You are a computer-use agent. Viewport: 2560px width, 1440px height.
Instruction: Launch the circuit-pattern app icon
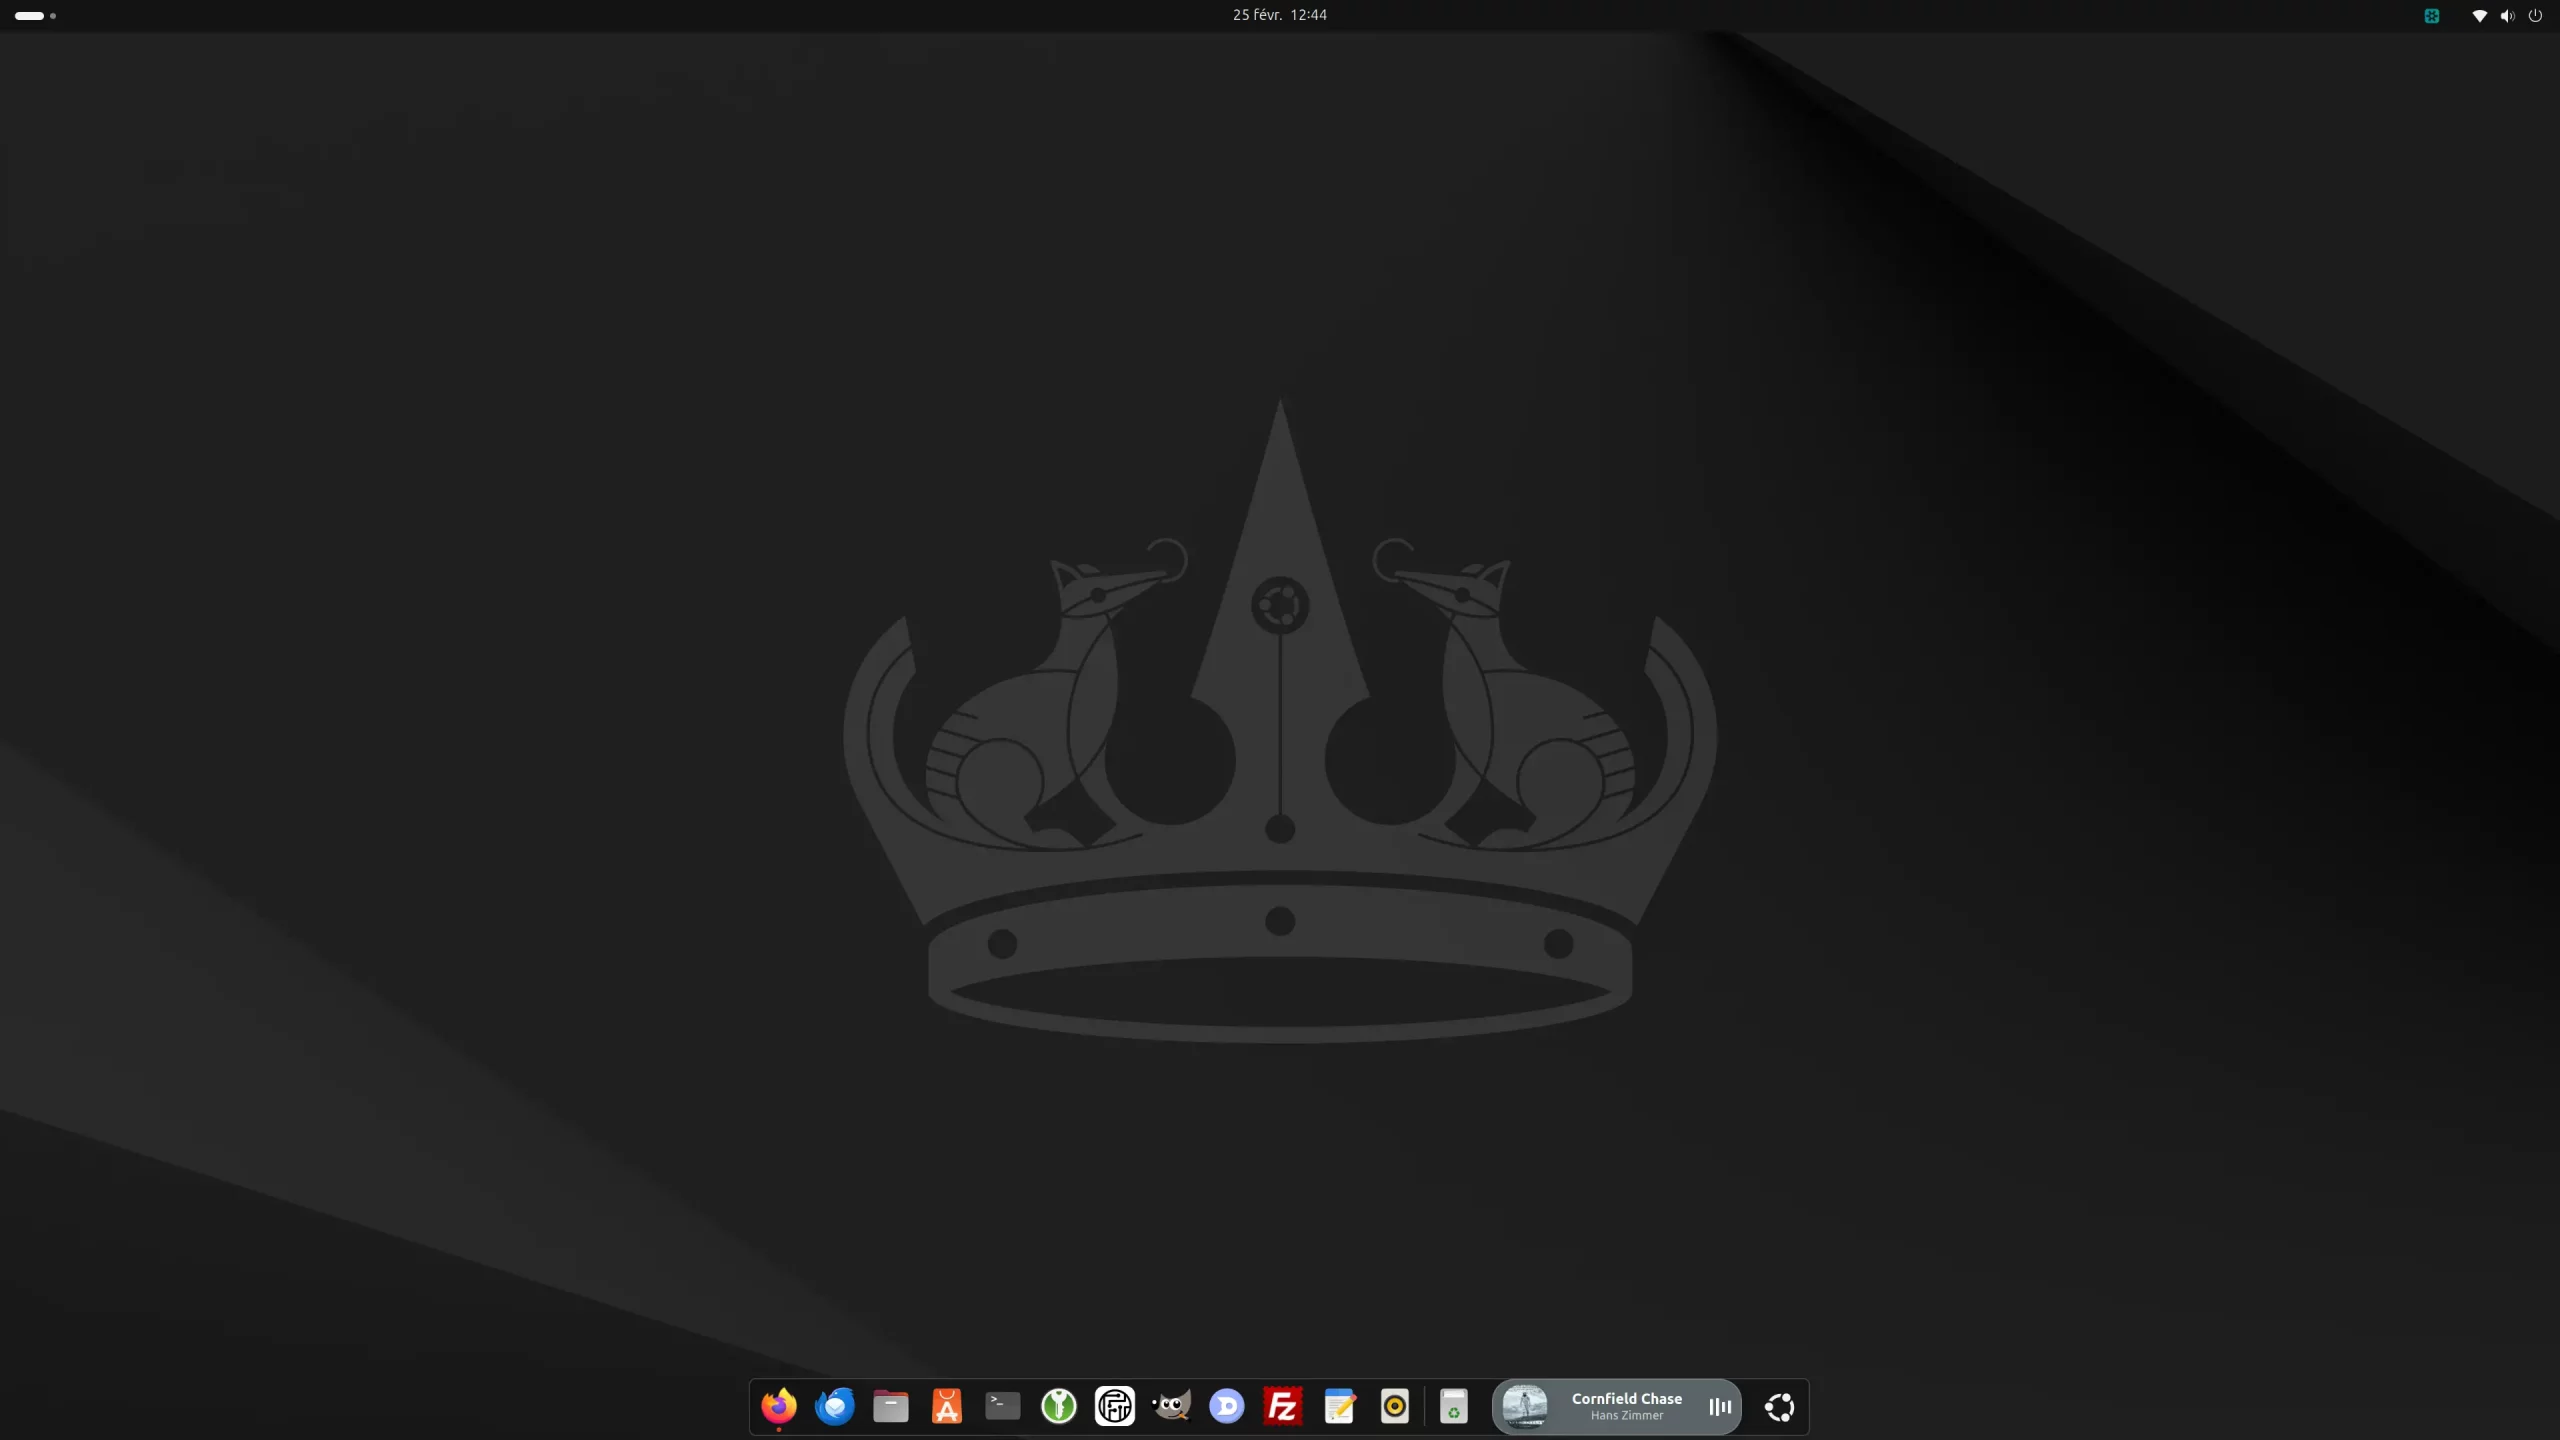[1114, 1407]
